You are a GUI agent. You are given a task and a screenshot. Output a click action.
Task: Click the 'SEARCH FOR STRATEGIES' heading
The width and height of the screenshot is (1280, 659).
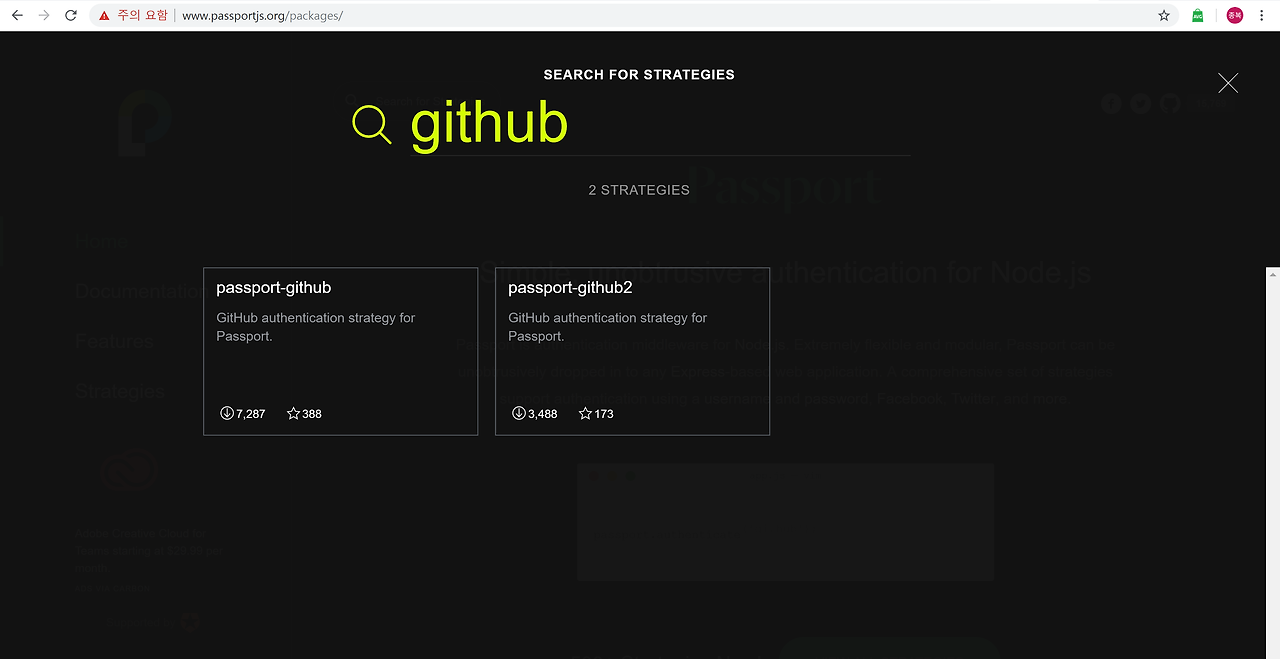pos(639,75)
